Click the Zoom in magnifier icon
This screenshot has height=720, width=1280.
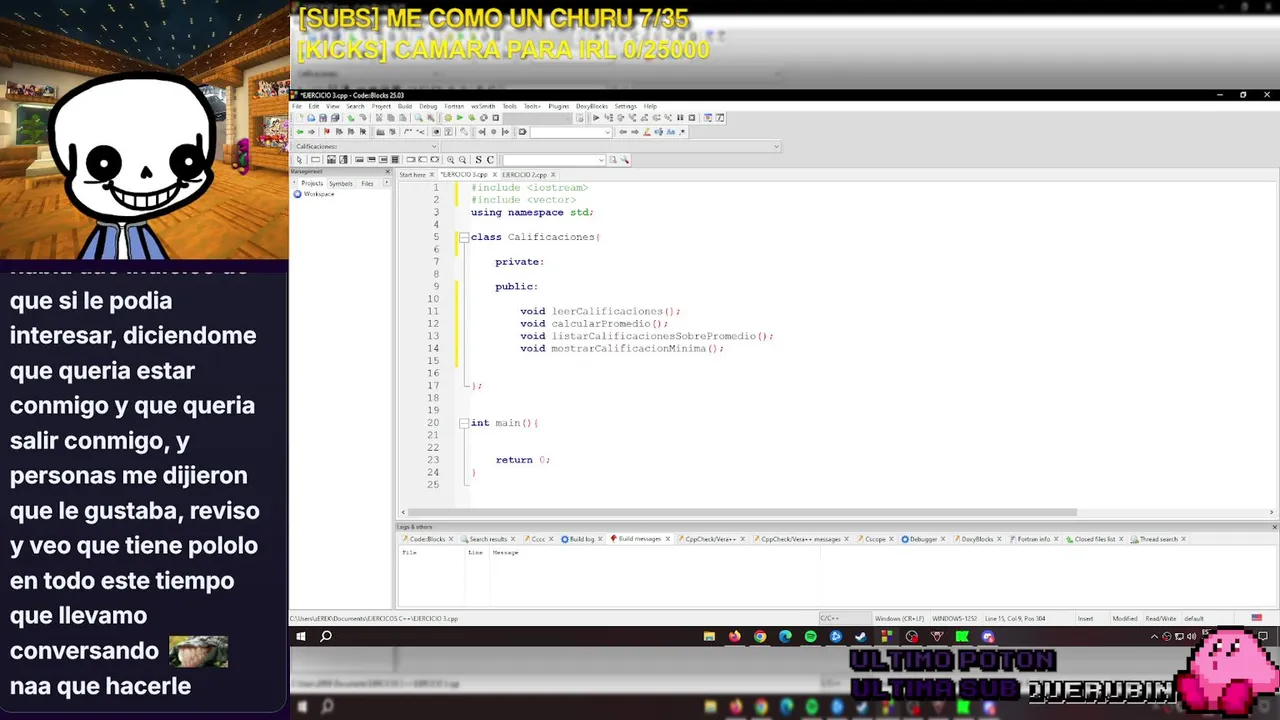(x=450, y=160)
